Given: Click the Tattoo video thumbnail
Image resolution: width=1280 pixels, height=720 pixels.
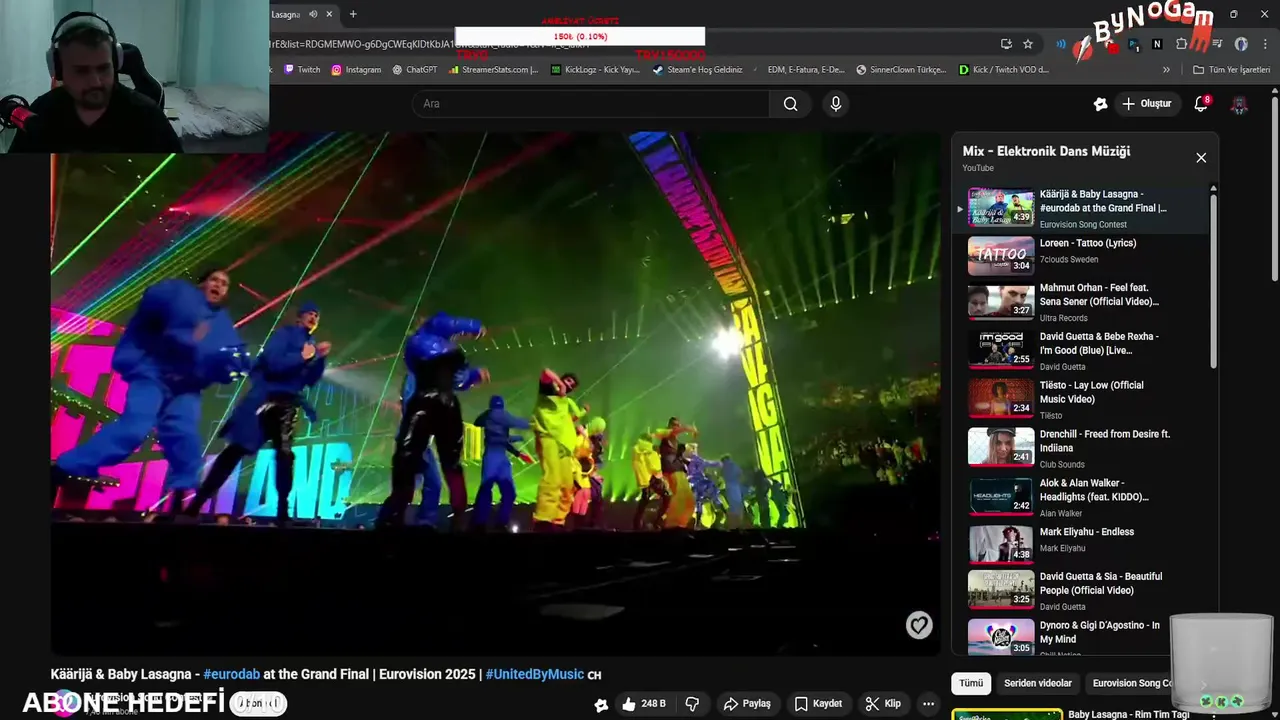Looking at the screenshot, I should coord(1001,256).
